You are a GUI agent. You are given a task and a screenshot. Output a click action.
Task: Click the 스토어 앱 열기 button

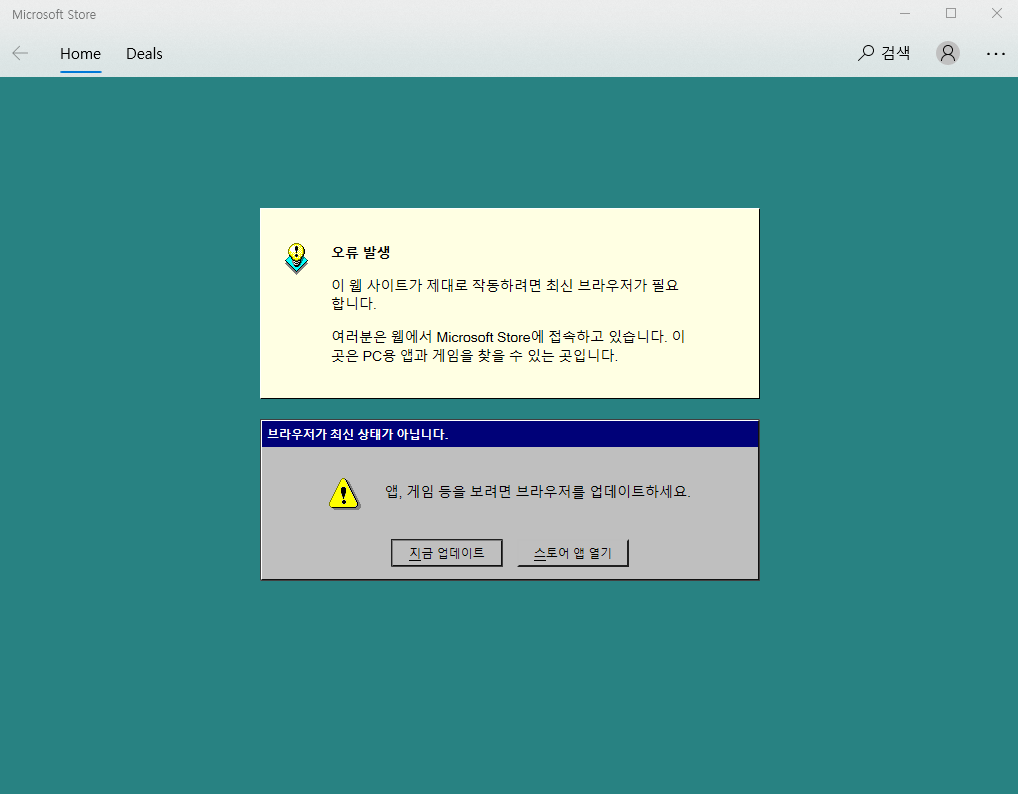[573, 553]
